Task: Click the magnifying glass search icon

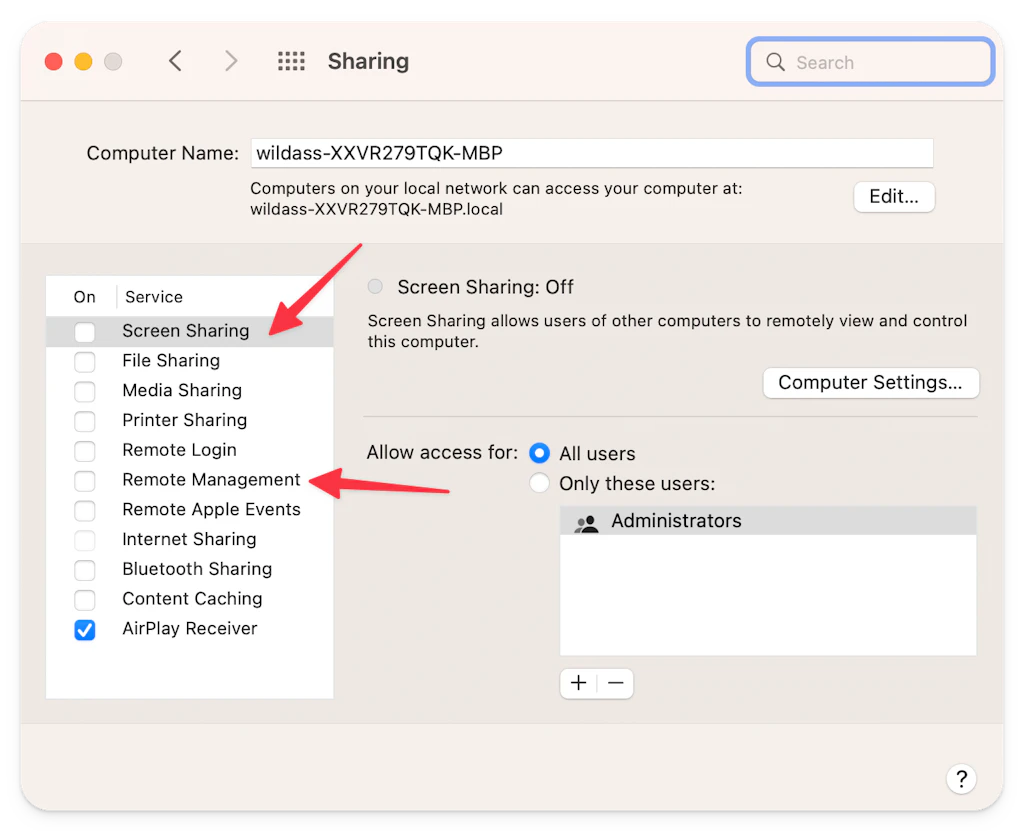Action: 775,62
